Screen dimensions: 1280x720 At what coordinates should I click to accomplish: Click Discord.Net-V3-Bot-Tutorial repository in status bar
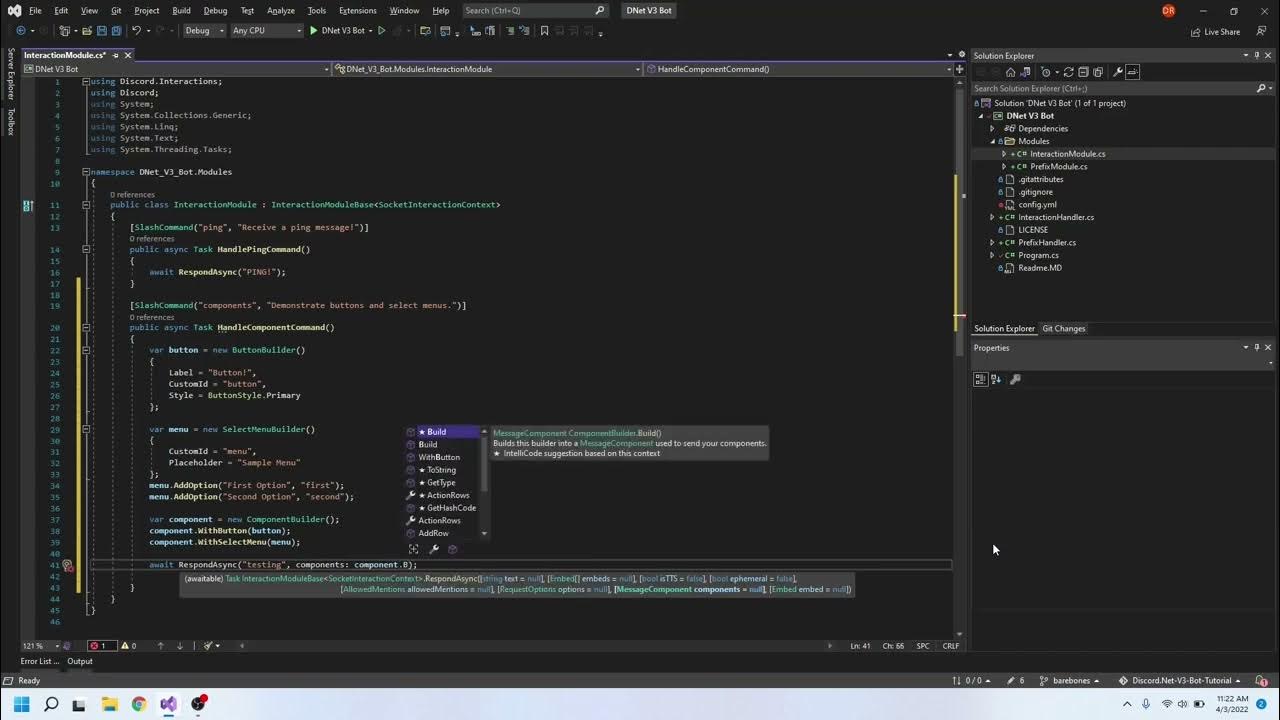[1181, 680]
